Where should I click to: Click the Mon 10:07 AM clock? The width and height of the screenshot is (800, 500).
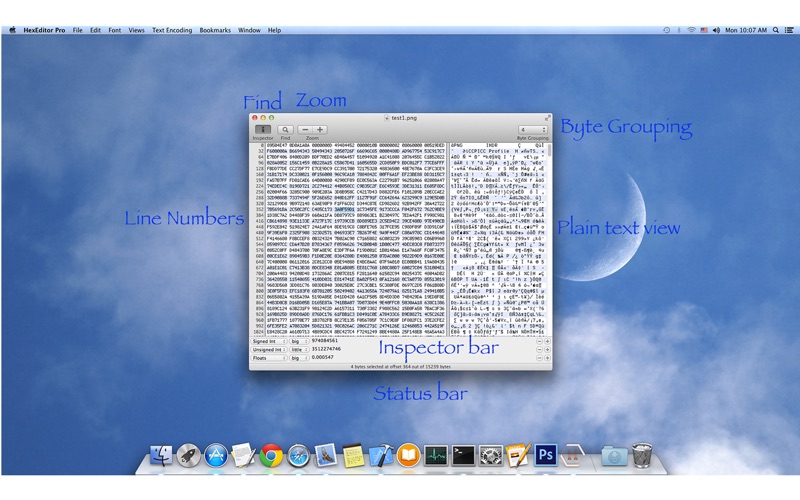pyautogui.click(x=745, y=30)
